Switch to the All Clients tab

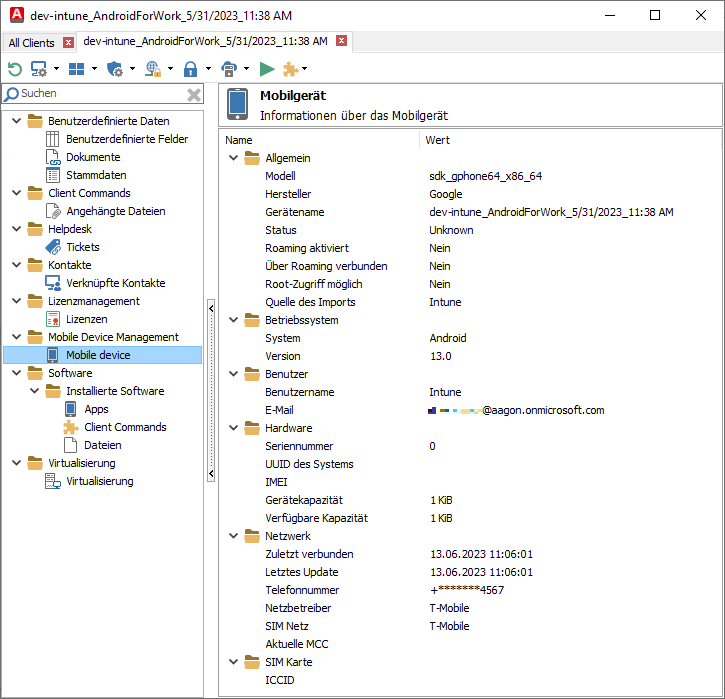[x=31, y=43]
